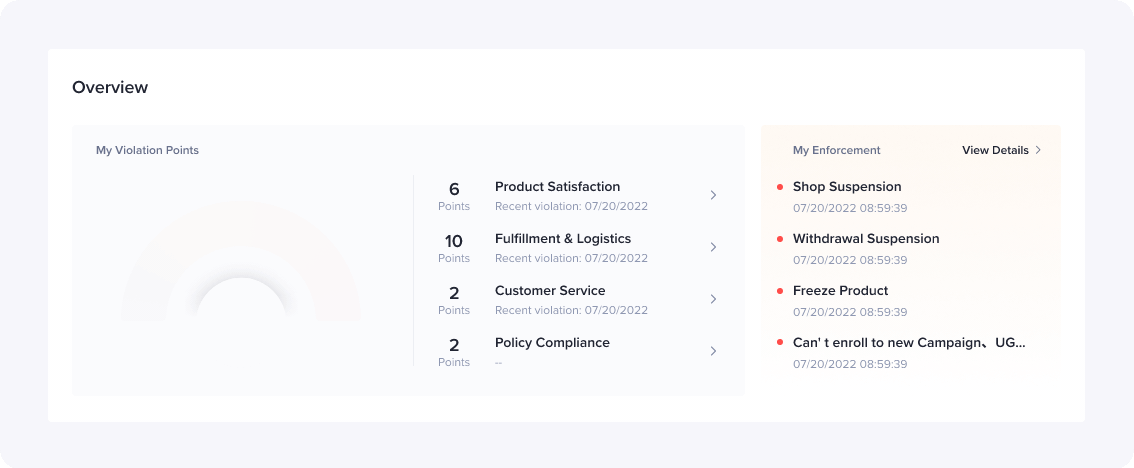Click the red dot beside Shop Suspension

point(780,187)
